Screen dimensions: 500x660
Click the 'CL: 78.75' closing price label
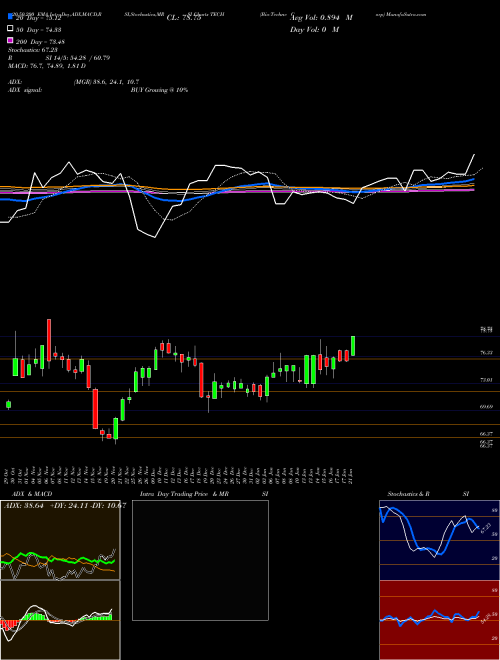coord(184,18)
